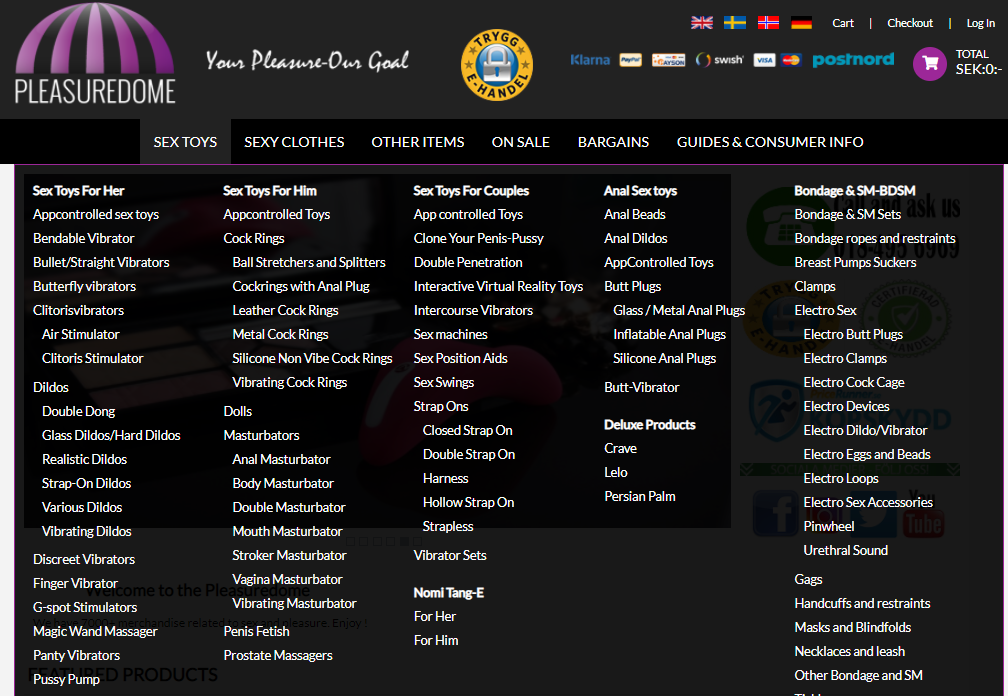Click the Visa card logo
Viewport: 1008px width, 696px height.
(x=764, y=60)
